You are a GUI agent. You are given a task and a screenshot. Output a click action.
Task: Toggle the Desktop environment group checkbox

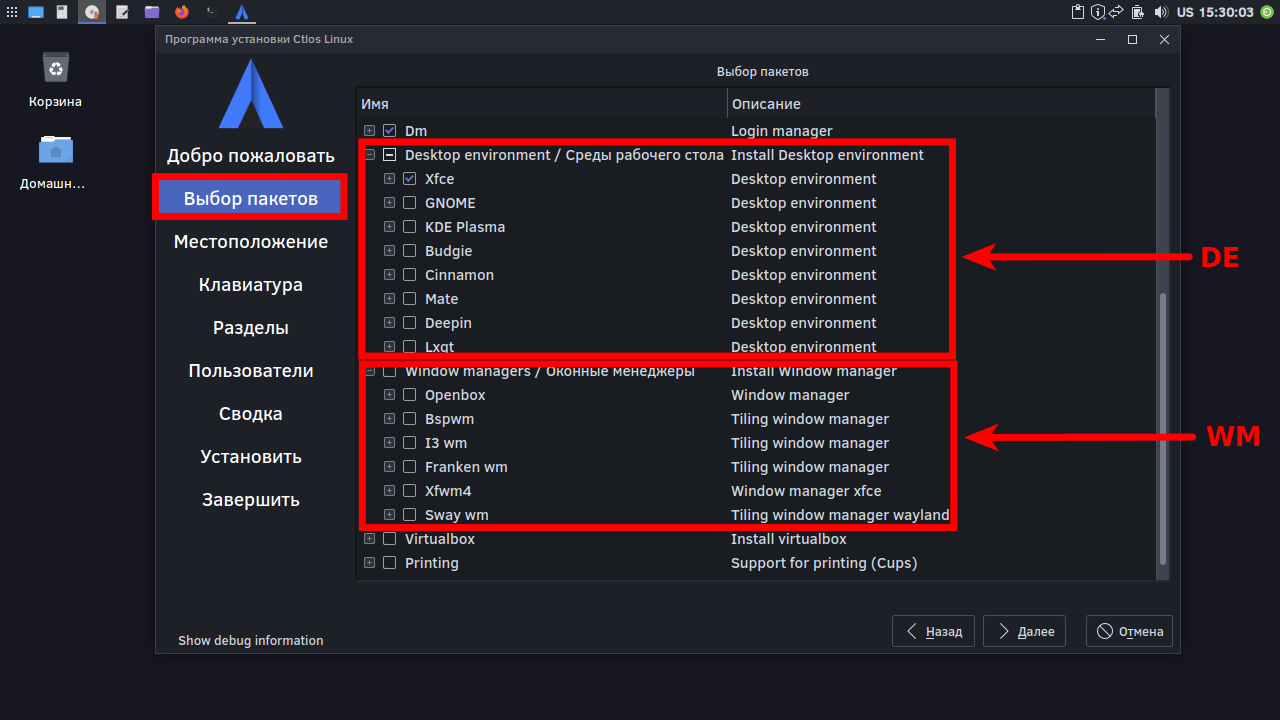pos(390,155)
